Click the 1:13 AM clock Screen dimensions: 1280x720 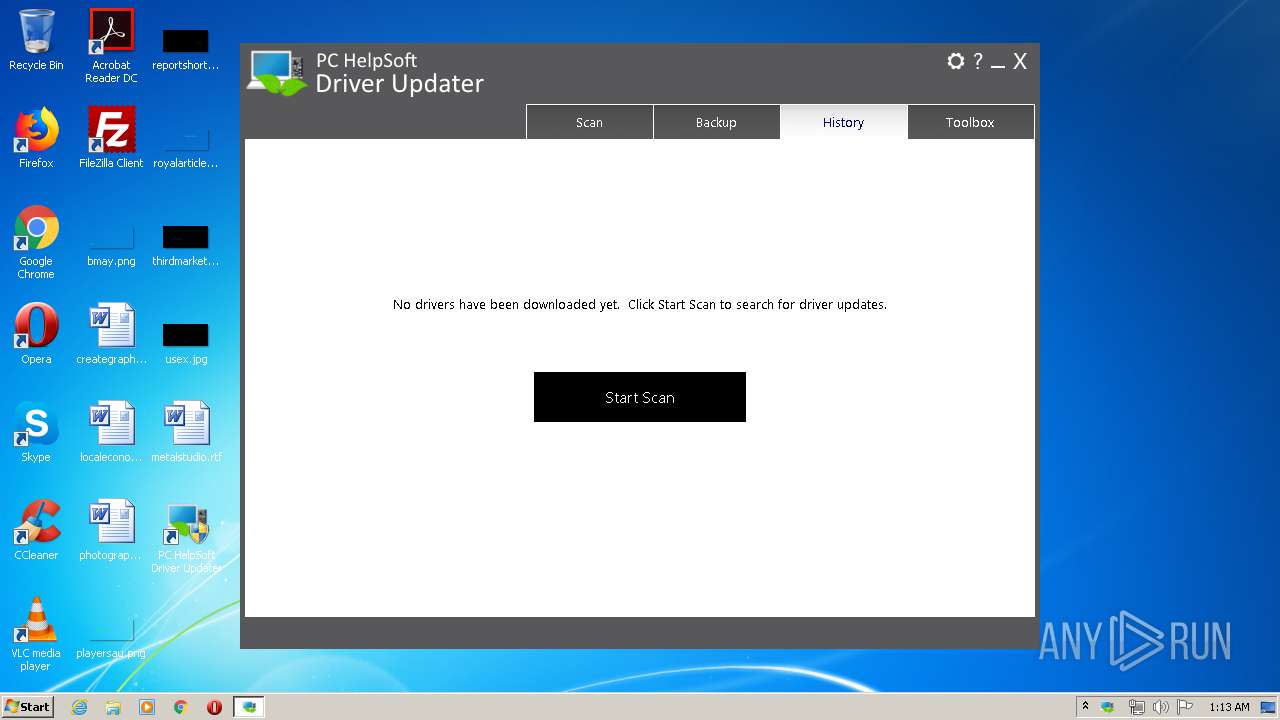[x=1229, y=707]
